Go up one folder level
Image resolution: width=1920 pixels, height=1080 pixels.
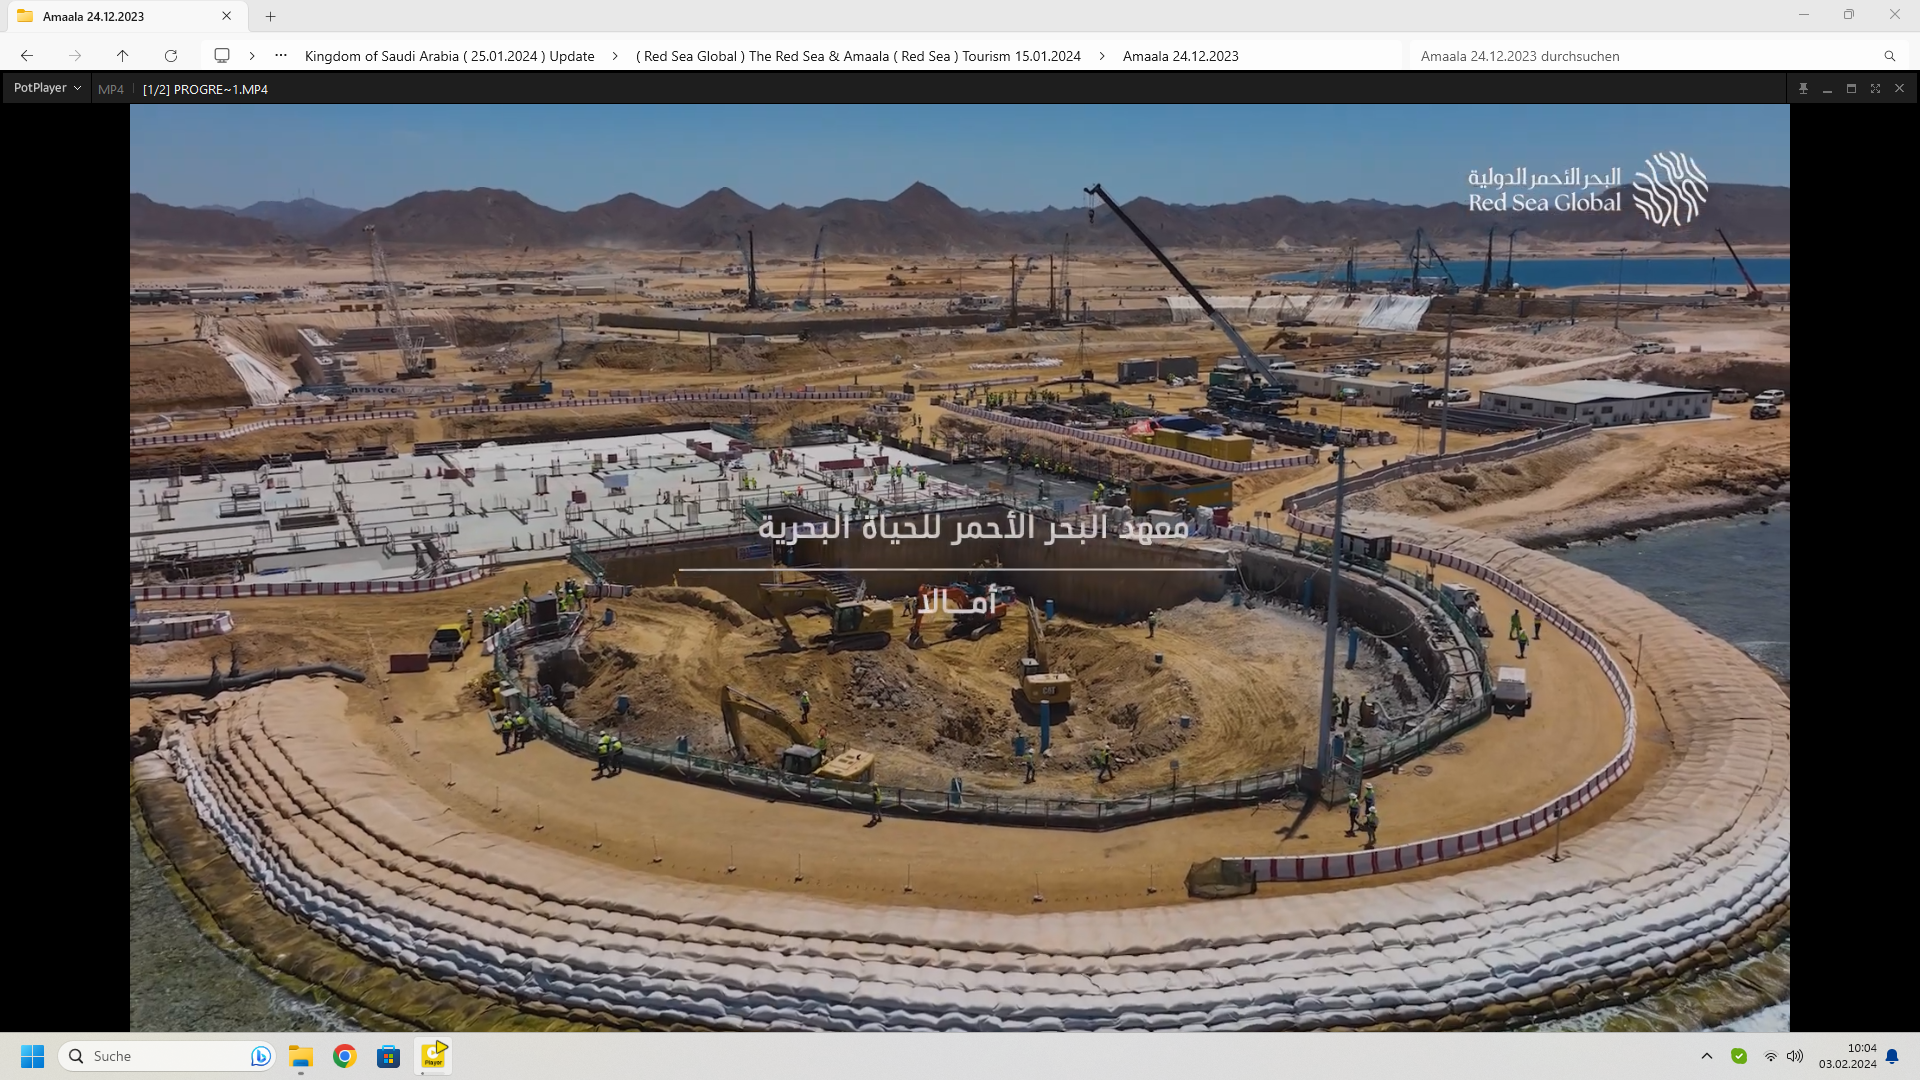122,56
